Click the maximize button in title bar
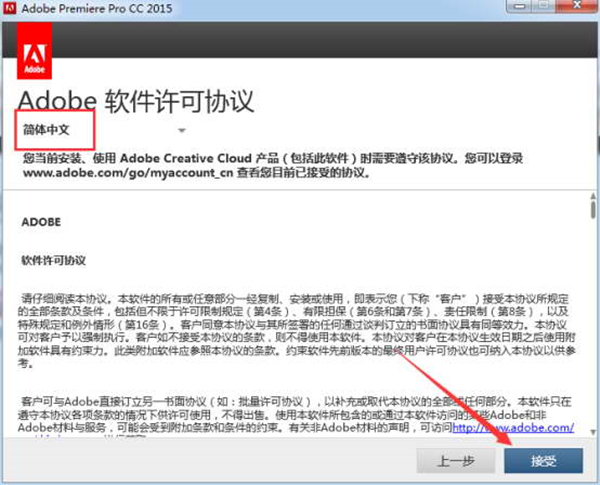 coord(543,6)
